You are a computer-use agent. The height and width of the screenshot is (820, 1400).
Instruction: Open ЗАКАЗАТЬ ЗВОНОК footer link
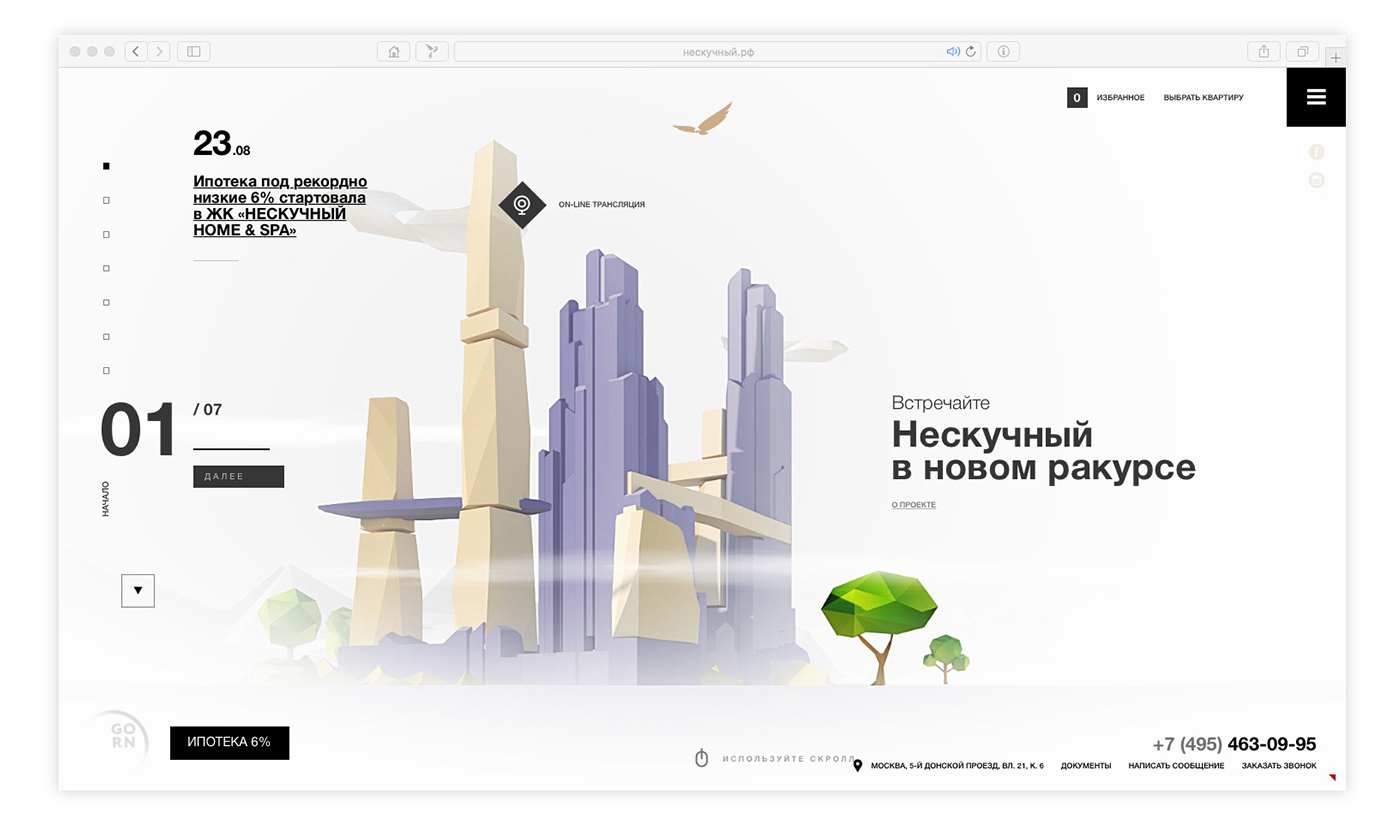1279,766
